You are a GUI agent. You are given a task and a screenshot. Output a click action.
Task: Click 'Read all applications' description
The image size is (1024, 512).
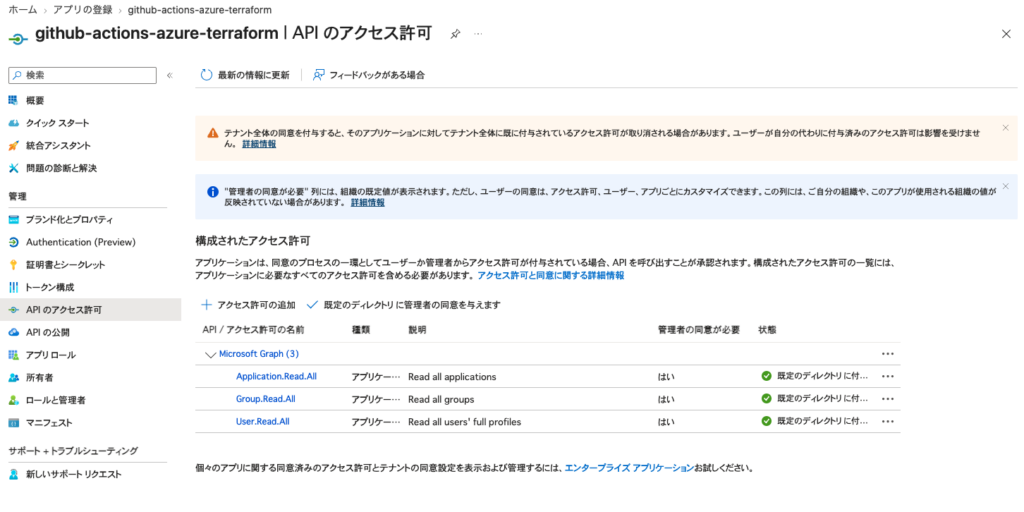pyautogui.click(x=452, y=376)
